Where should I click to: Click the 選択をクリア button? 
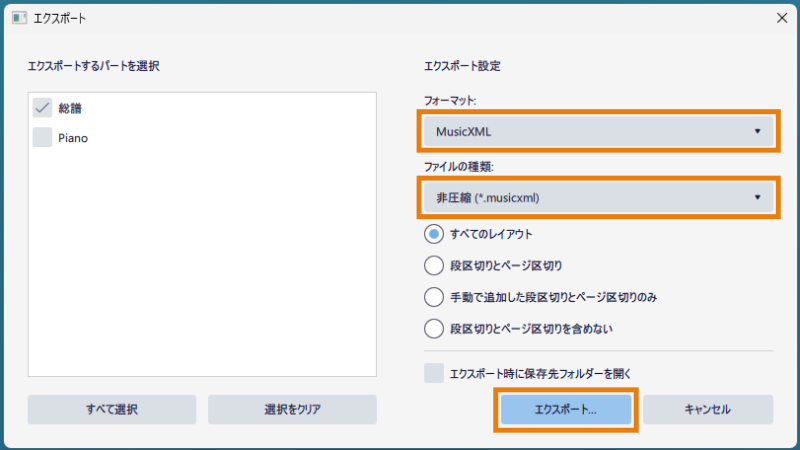tap(292, 409)
